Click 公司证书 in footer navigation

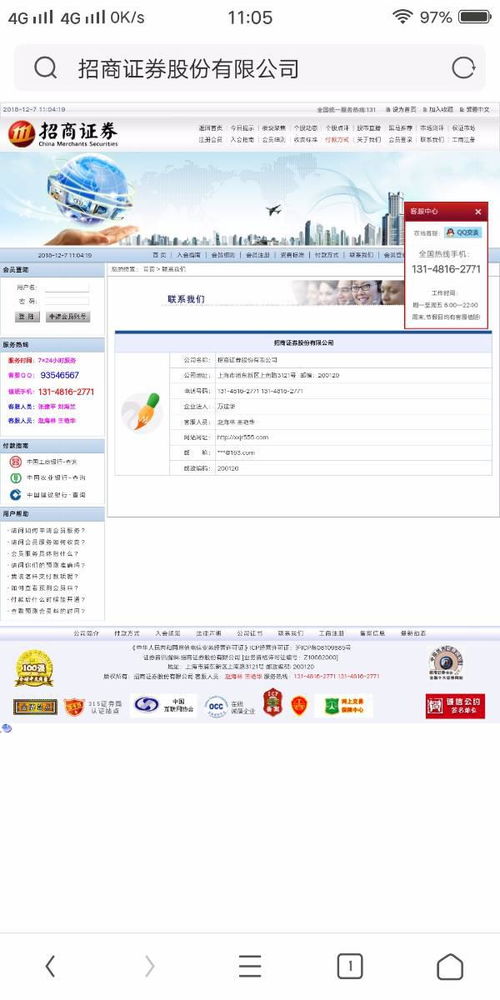click(x=249, y=633)
